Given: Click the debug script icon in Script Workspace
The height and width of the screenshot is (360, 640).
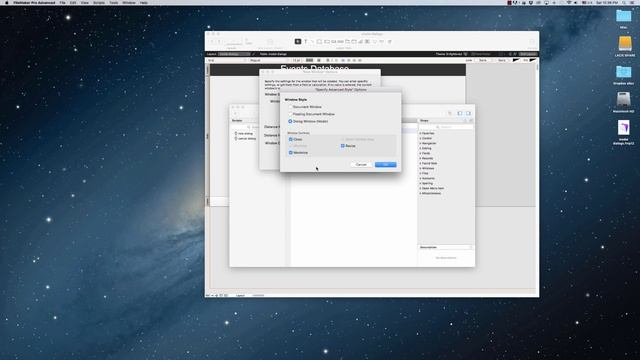Looking at the screenshot, I should pyautogui.click(x=450, y=113).
